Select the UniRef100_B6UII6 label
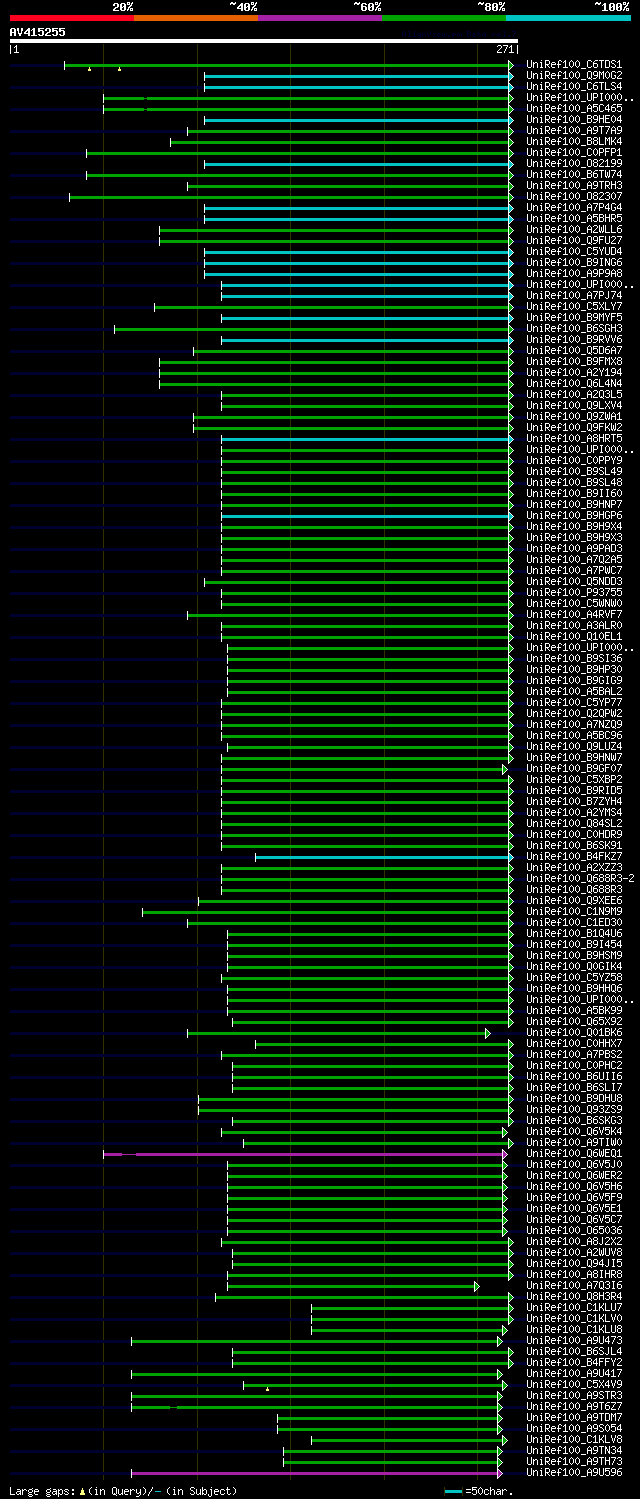This screenshot has width=640, height=1499. [x=573, y=1077]
